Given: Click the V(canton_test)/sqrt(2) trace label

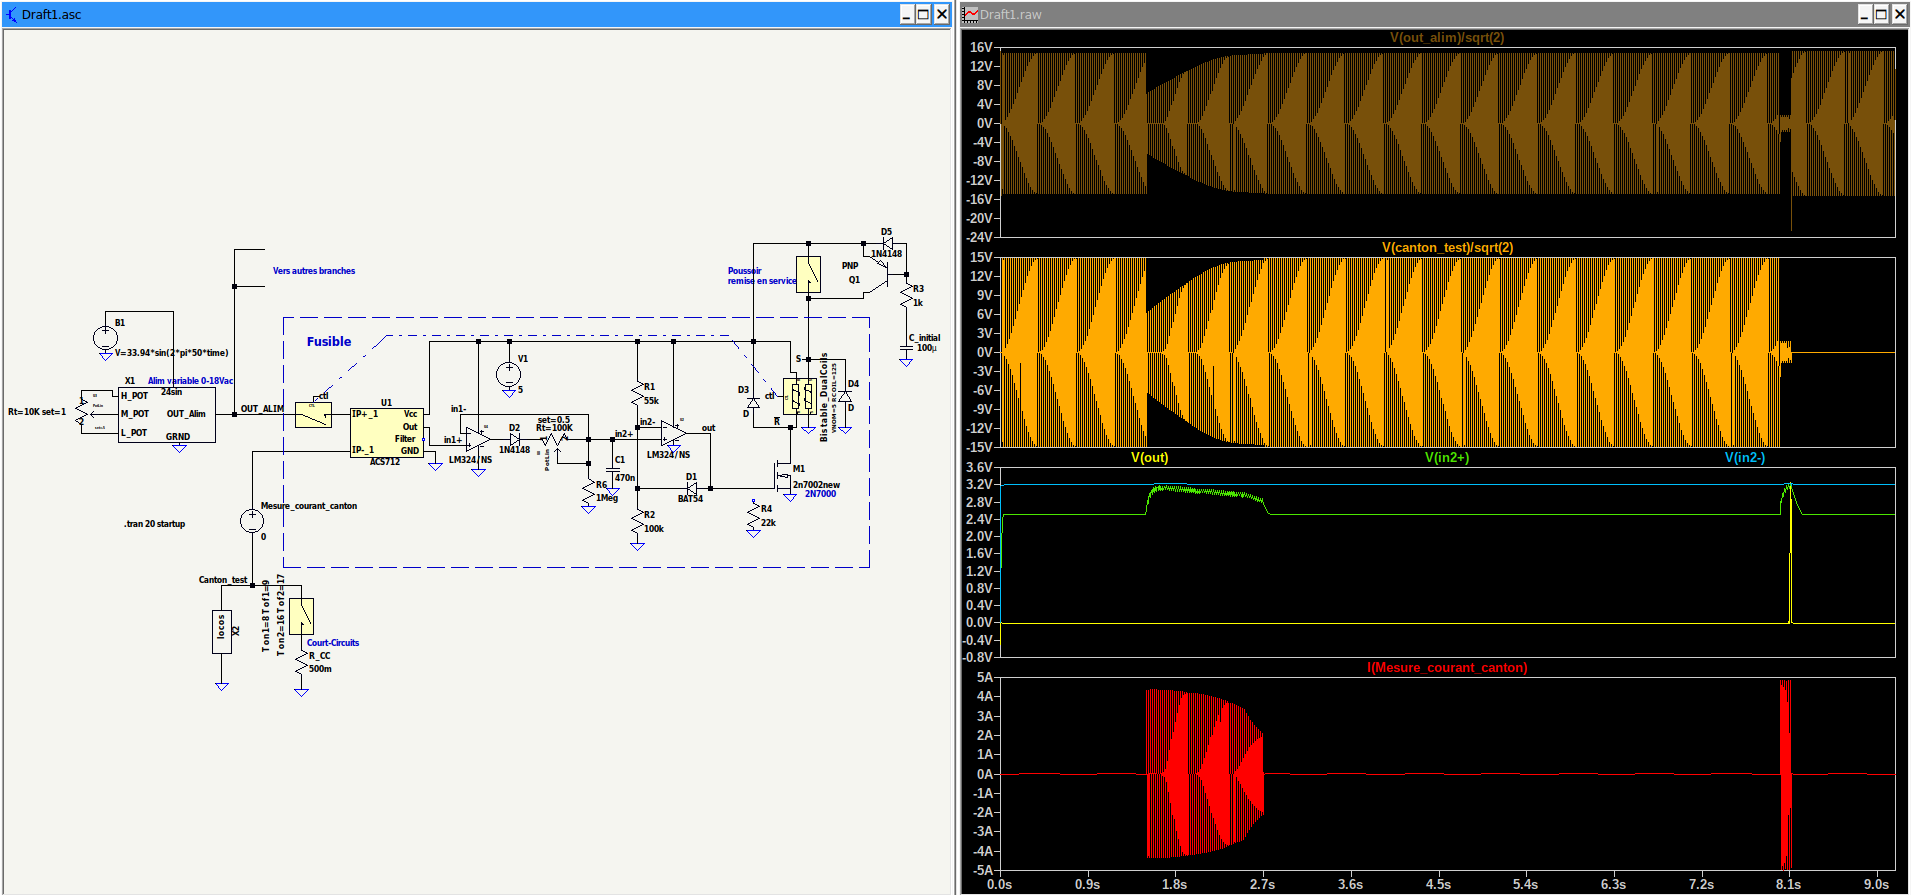Looking at the screenshot, I should pos(1447,248).
